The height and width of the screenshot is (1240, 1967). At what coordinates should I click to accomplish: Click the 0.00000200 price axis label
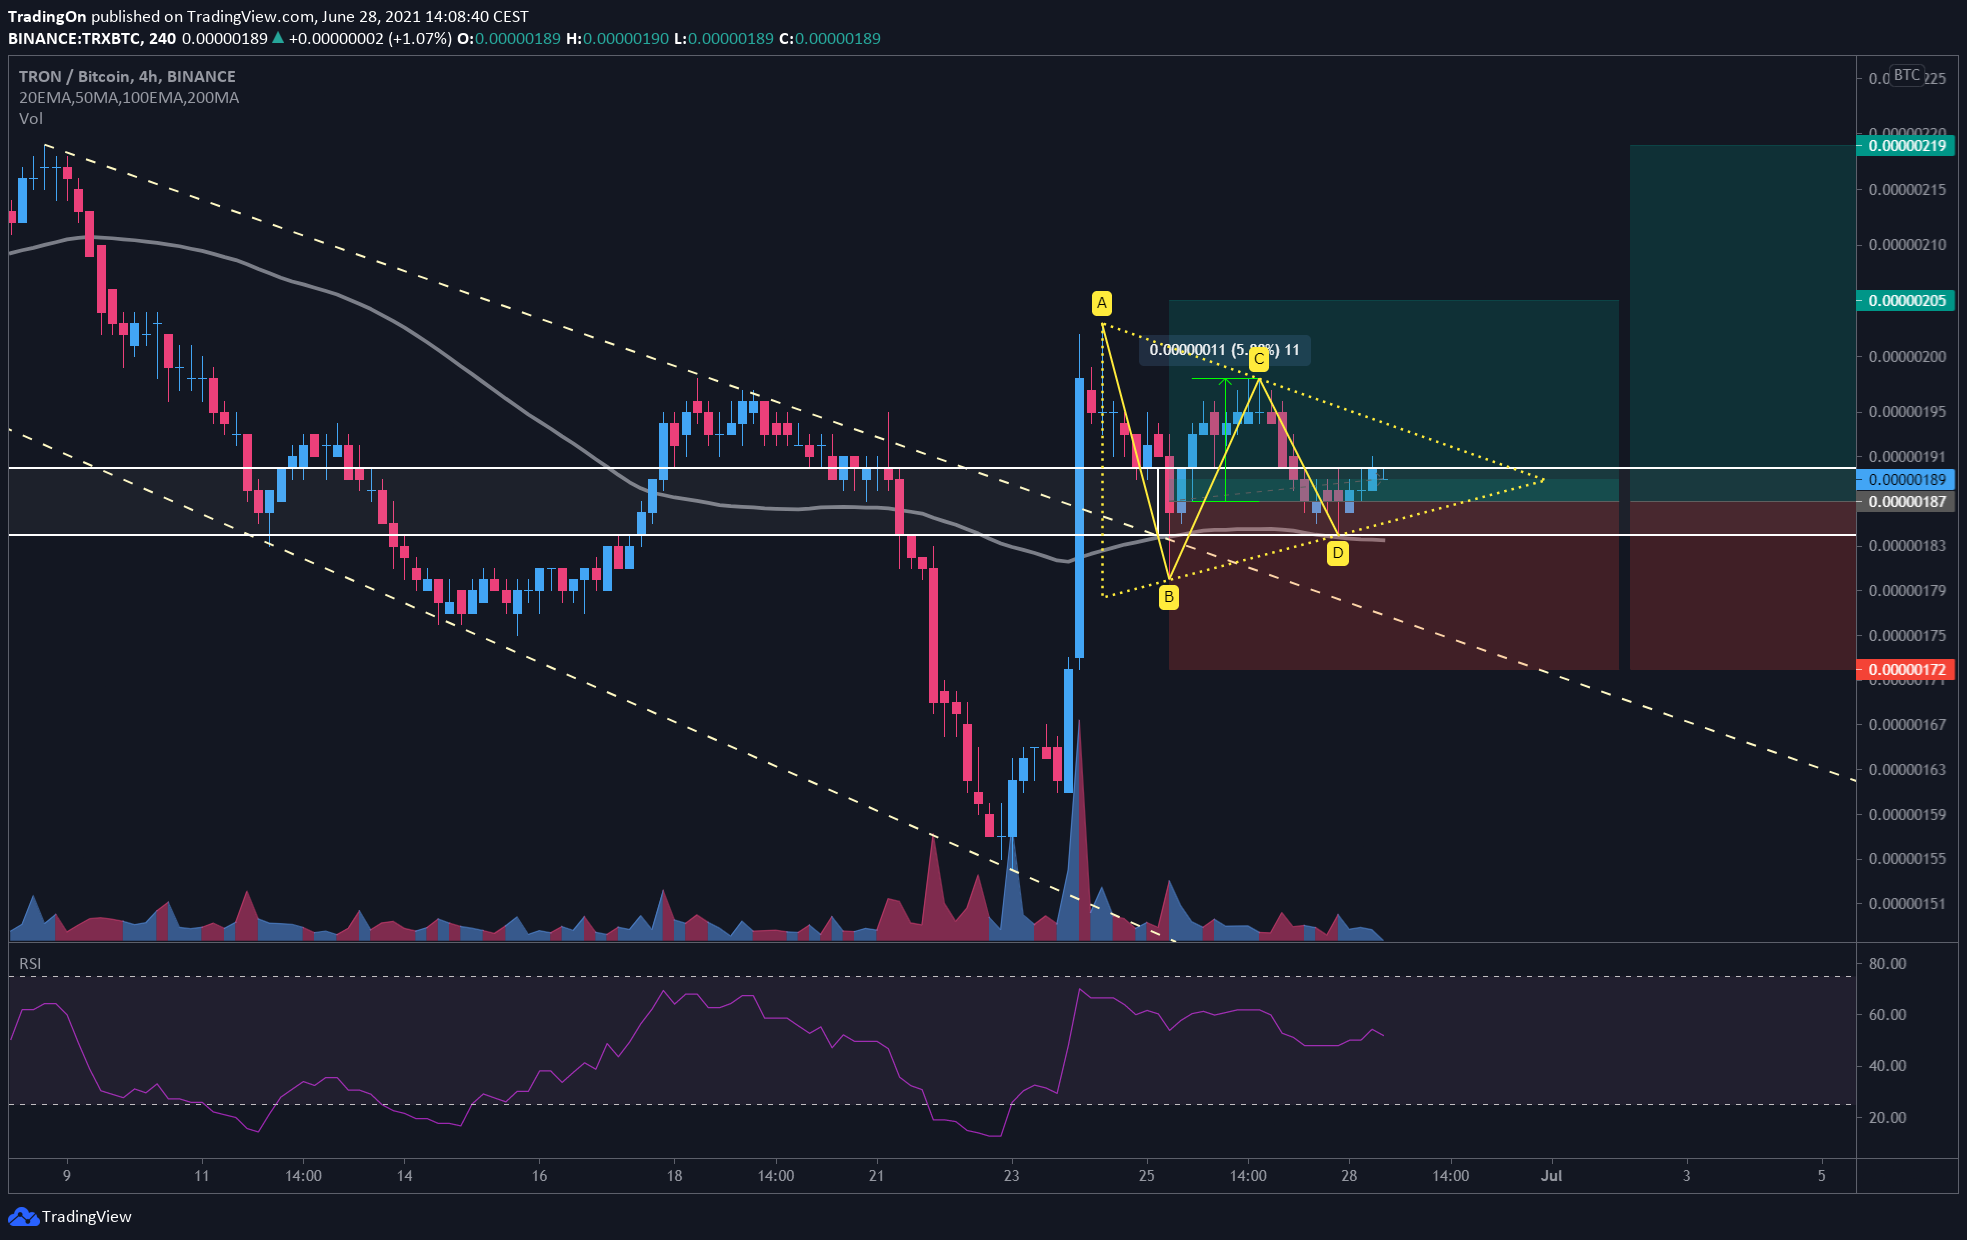tap(1907, 357)
